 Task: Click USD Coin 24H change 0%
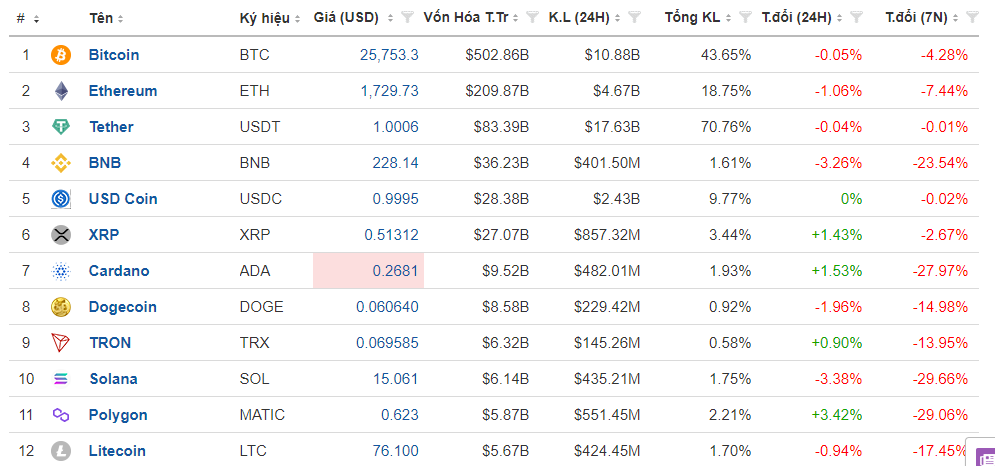tap(851, 199)
